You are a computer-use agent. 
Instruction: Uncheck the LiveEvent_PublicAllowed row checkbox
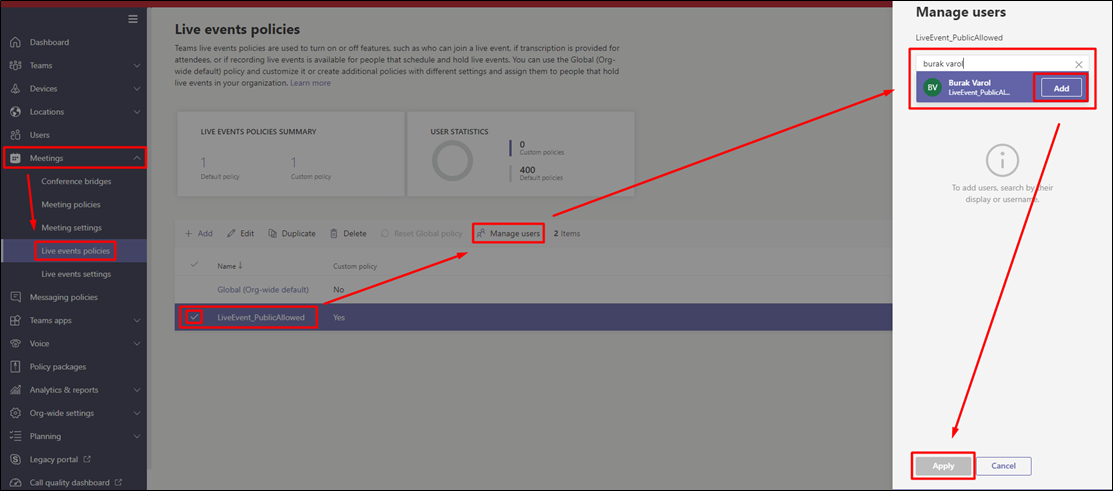(194, 317)
